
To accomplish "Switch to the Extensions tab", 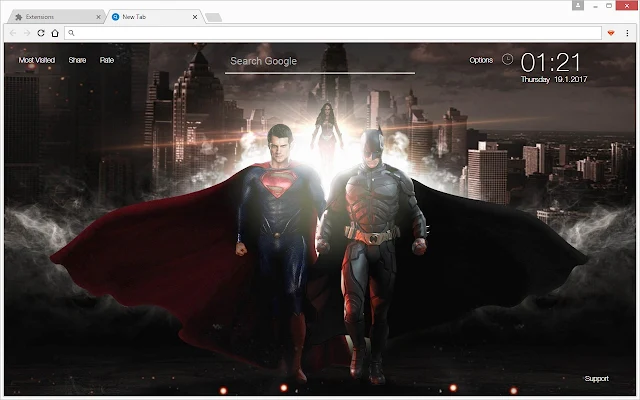I will (56, 17).
